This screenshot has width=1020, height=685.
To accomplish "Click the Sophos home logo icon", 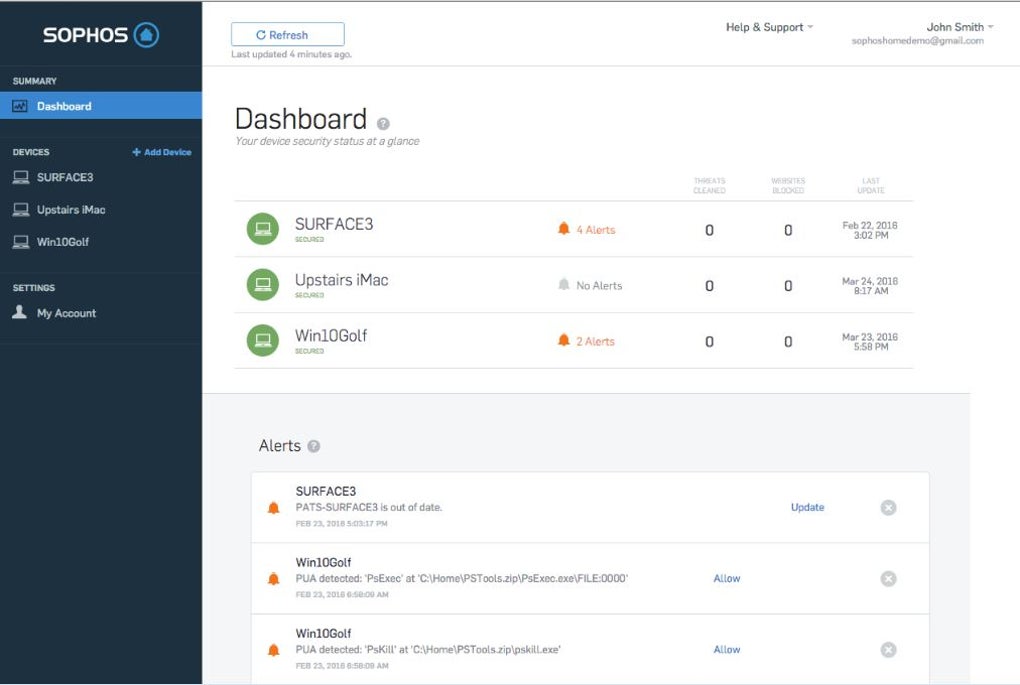I will 147,36.
